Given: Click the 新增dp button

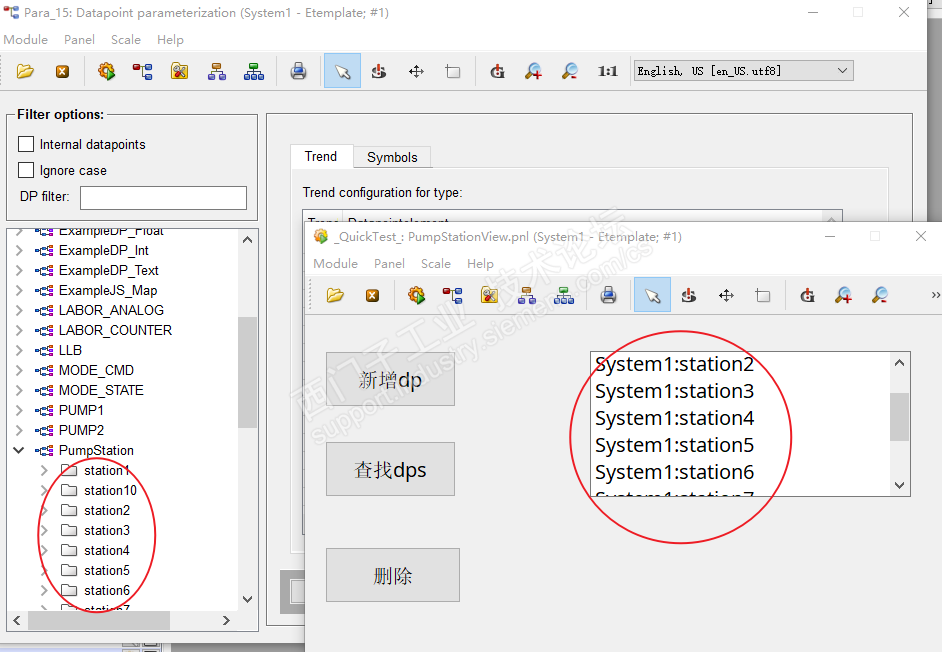Looking at the screenshot, I should tap(390, 379).
